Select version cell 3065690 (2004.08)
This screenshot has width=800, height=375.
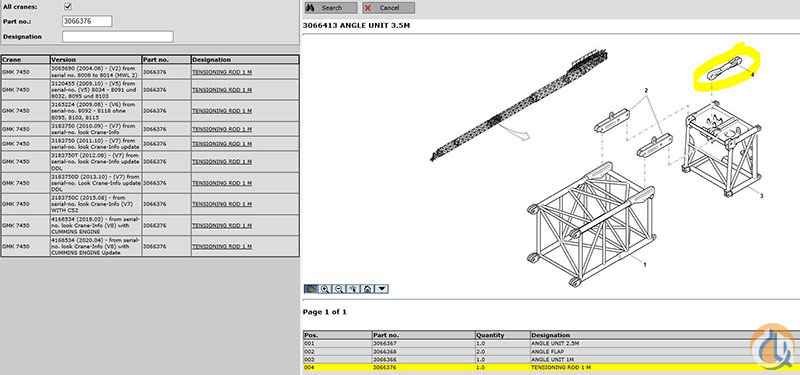pos(95,72)
